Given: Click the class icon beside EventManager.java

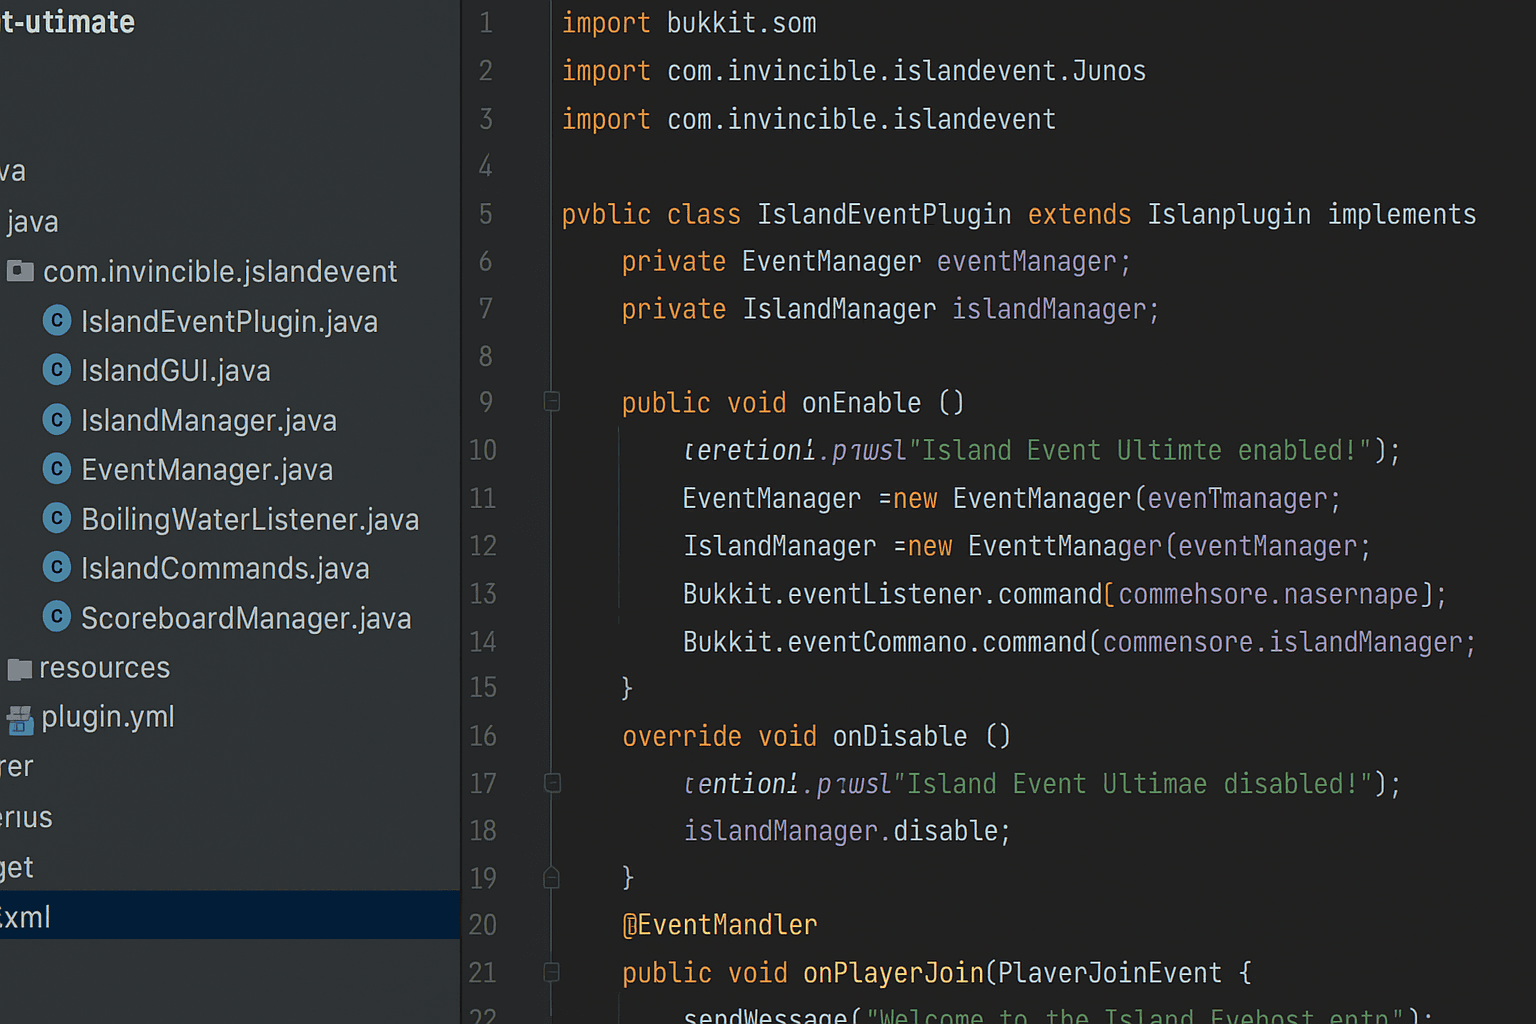Looking at the screenshot, I should [57, 469].
